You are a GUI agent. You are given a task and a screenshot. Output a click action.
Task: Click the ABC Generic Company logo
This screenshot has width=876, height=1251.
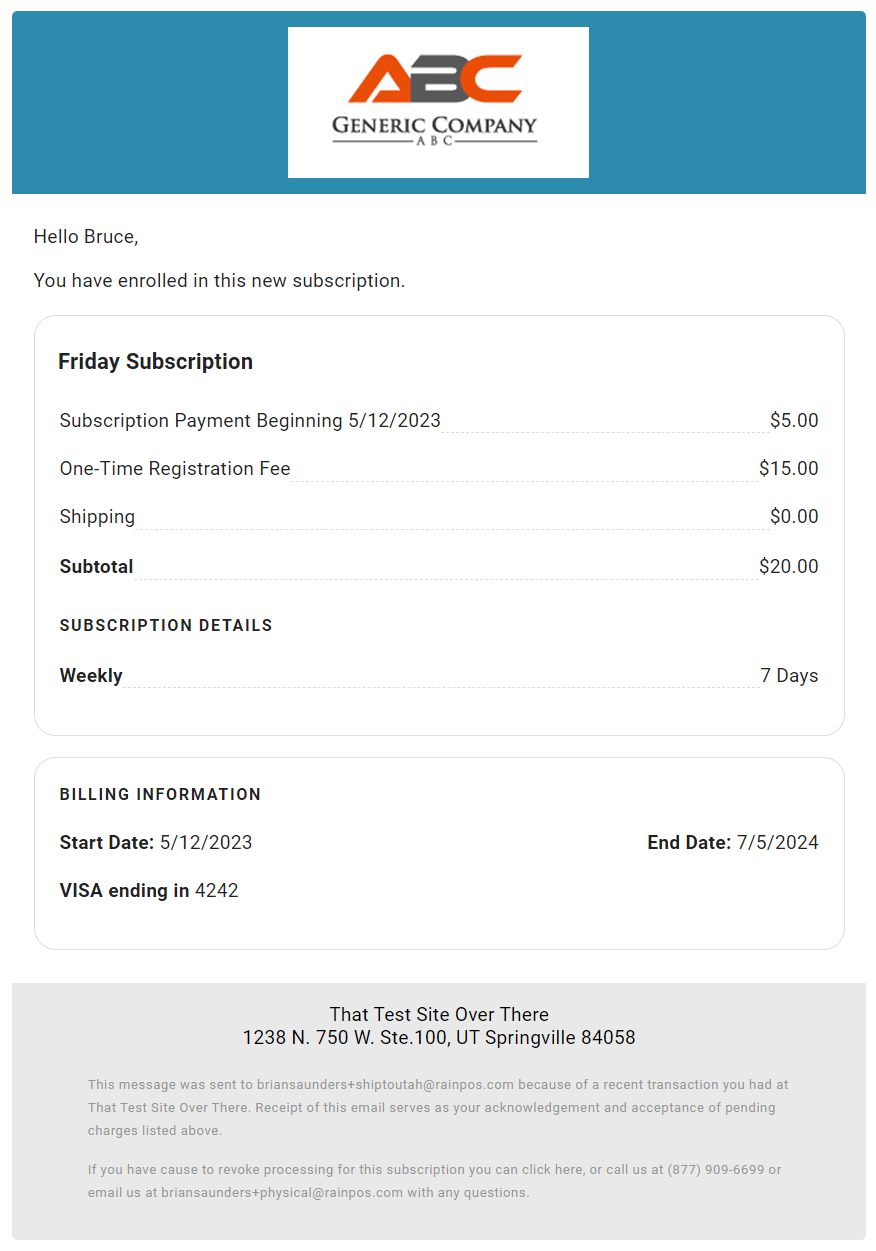(x=438, y=102)
